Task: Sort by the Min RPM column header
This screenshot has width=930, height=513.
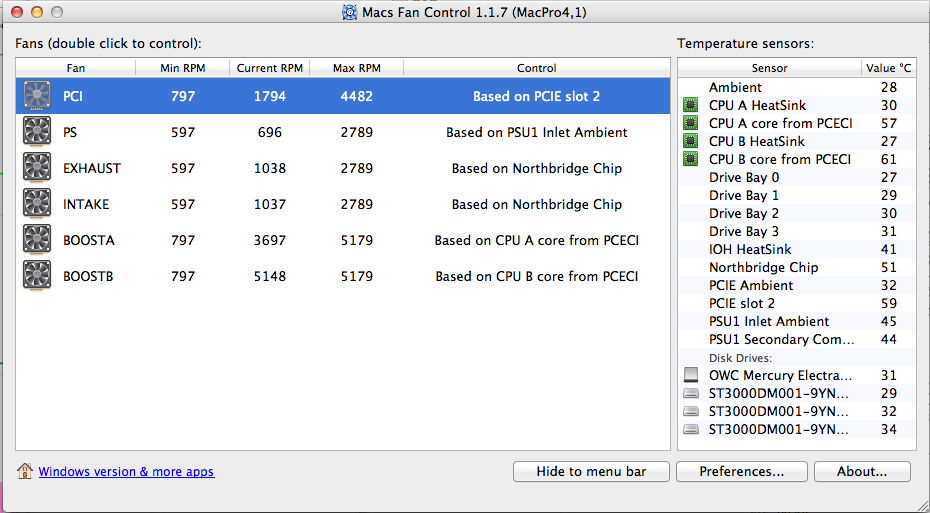Action: [x=183, y=68]
